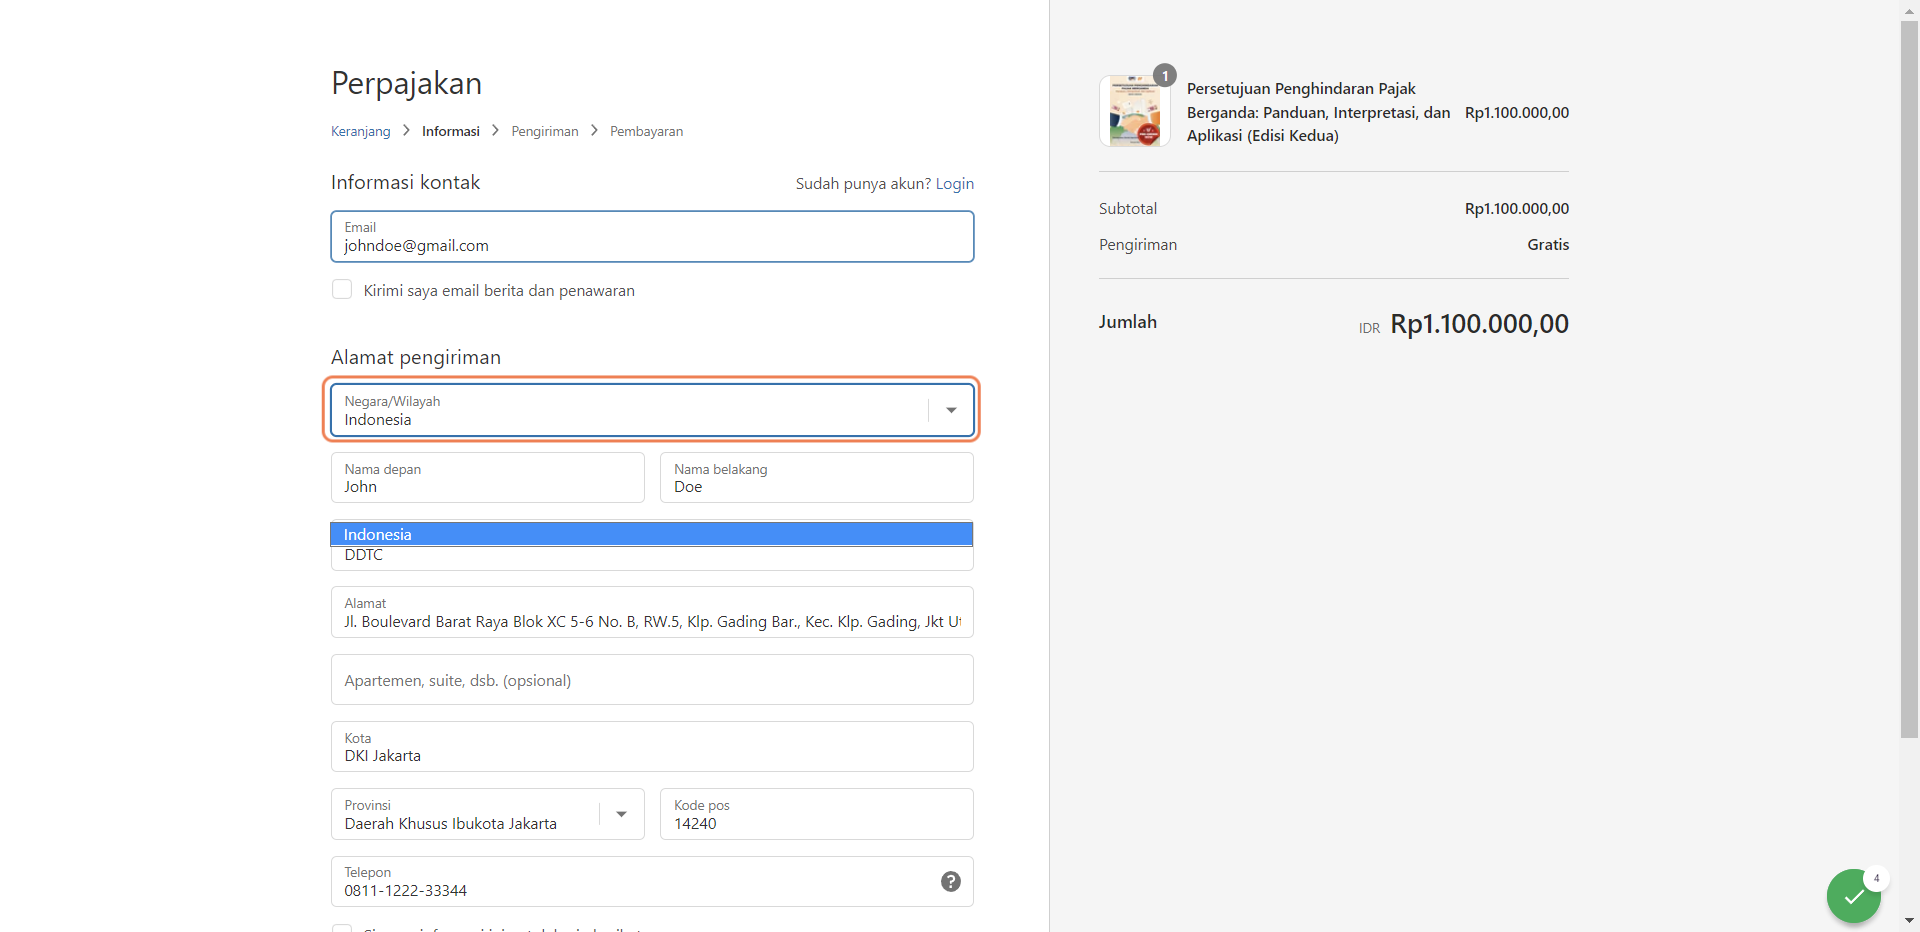The height and width of the screenshot is (932, 1920).
Task: Click the notification count badge '4'
Action: 1876,878
